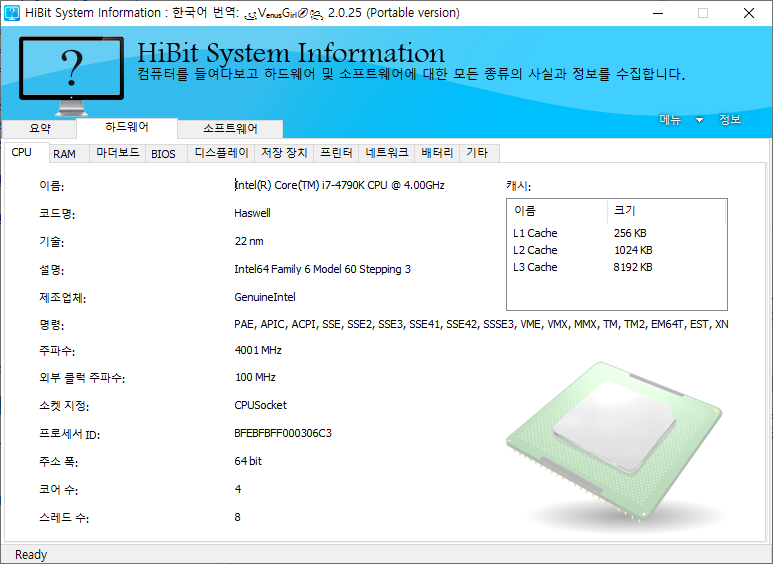
Task: Switch to the 소프트웨어 tab
Action: pyautogui.click(x=230, y=129)
